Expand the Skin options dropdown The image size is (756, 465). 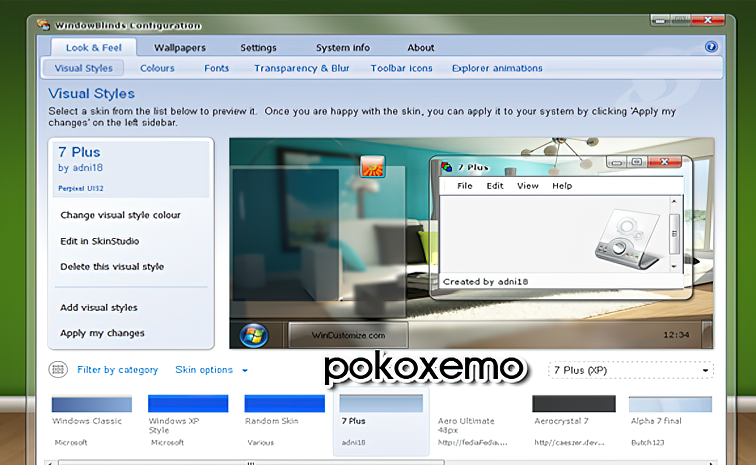tap(211, 370)
